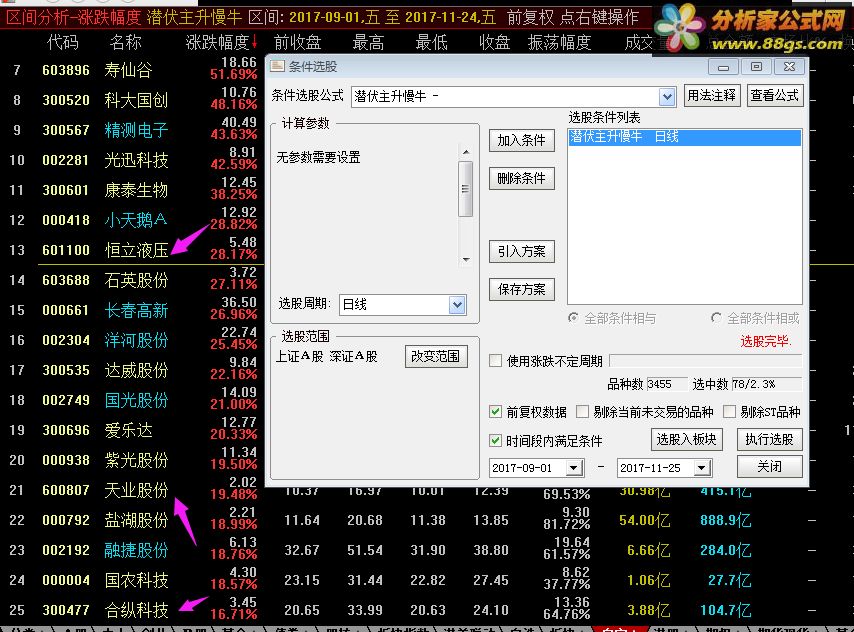854x632 pixels.
Task: Click the 最高 column header
Action: click(x=368, y=42)
